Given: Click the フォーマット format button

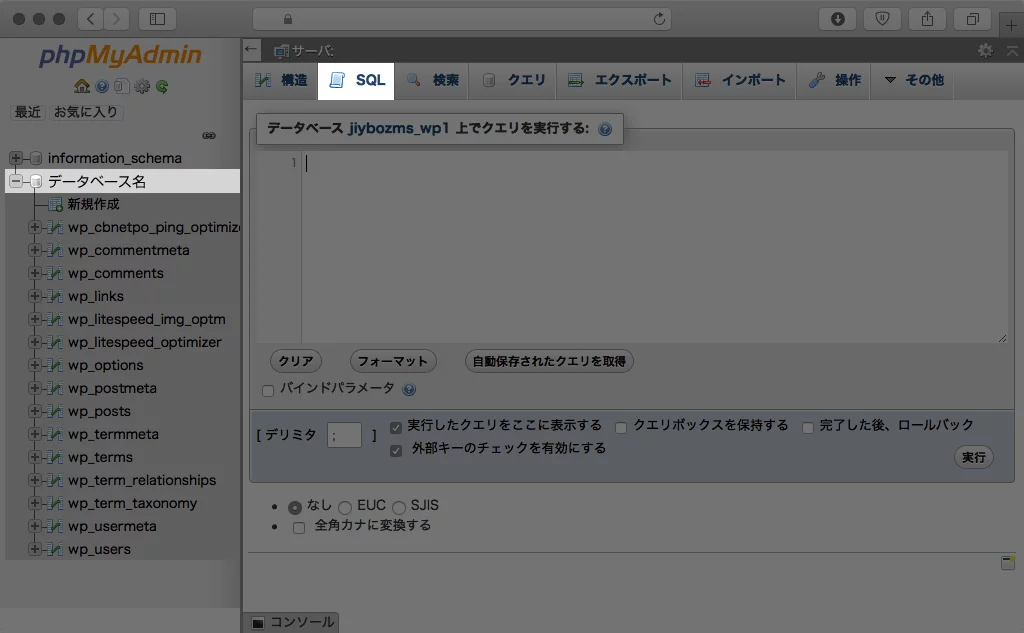Looking at the screenshot, I should click(x=392, y=361).
